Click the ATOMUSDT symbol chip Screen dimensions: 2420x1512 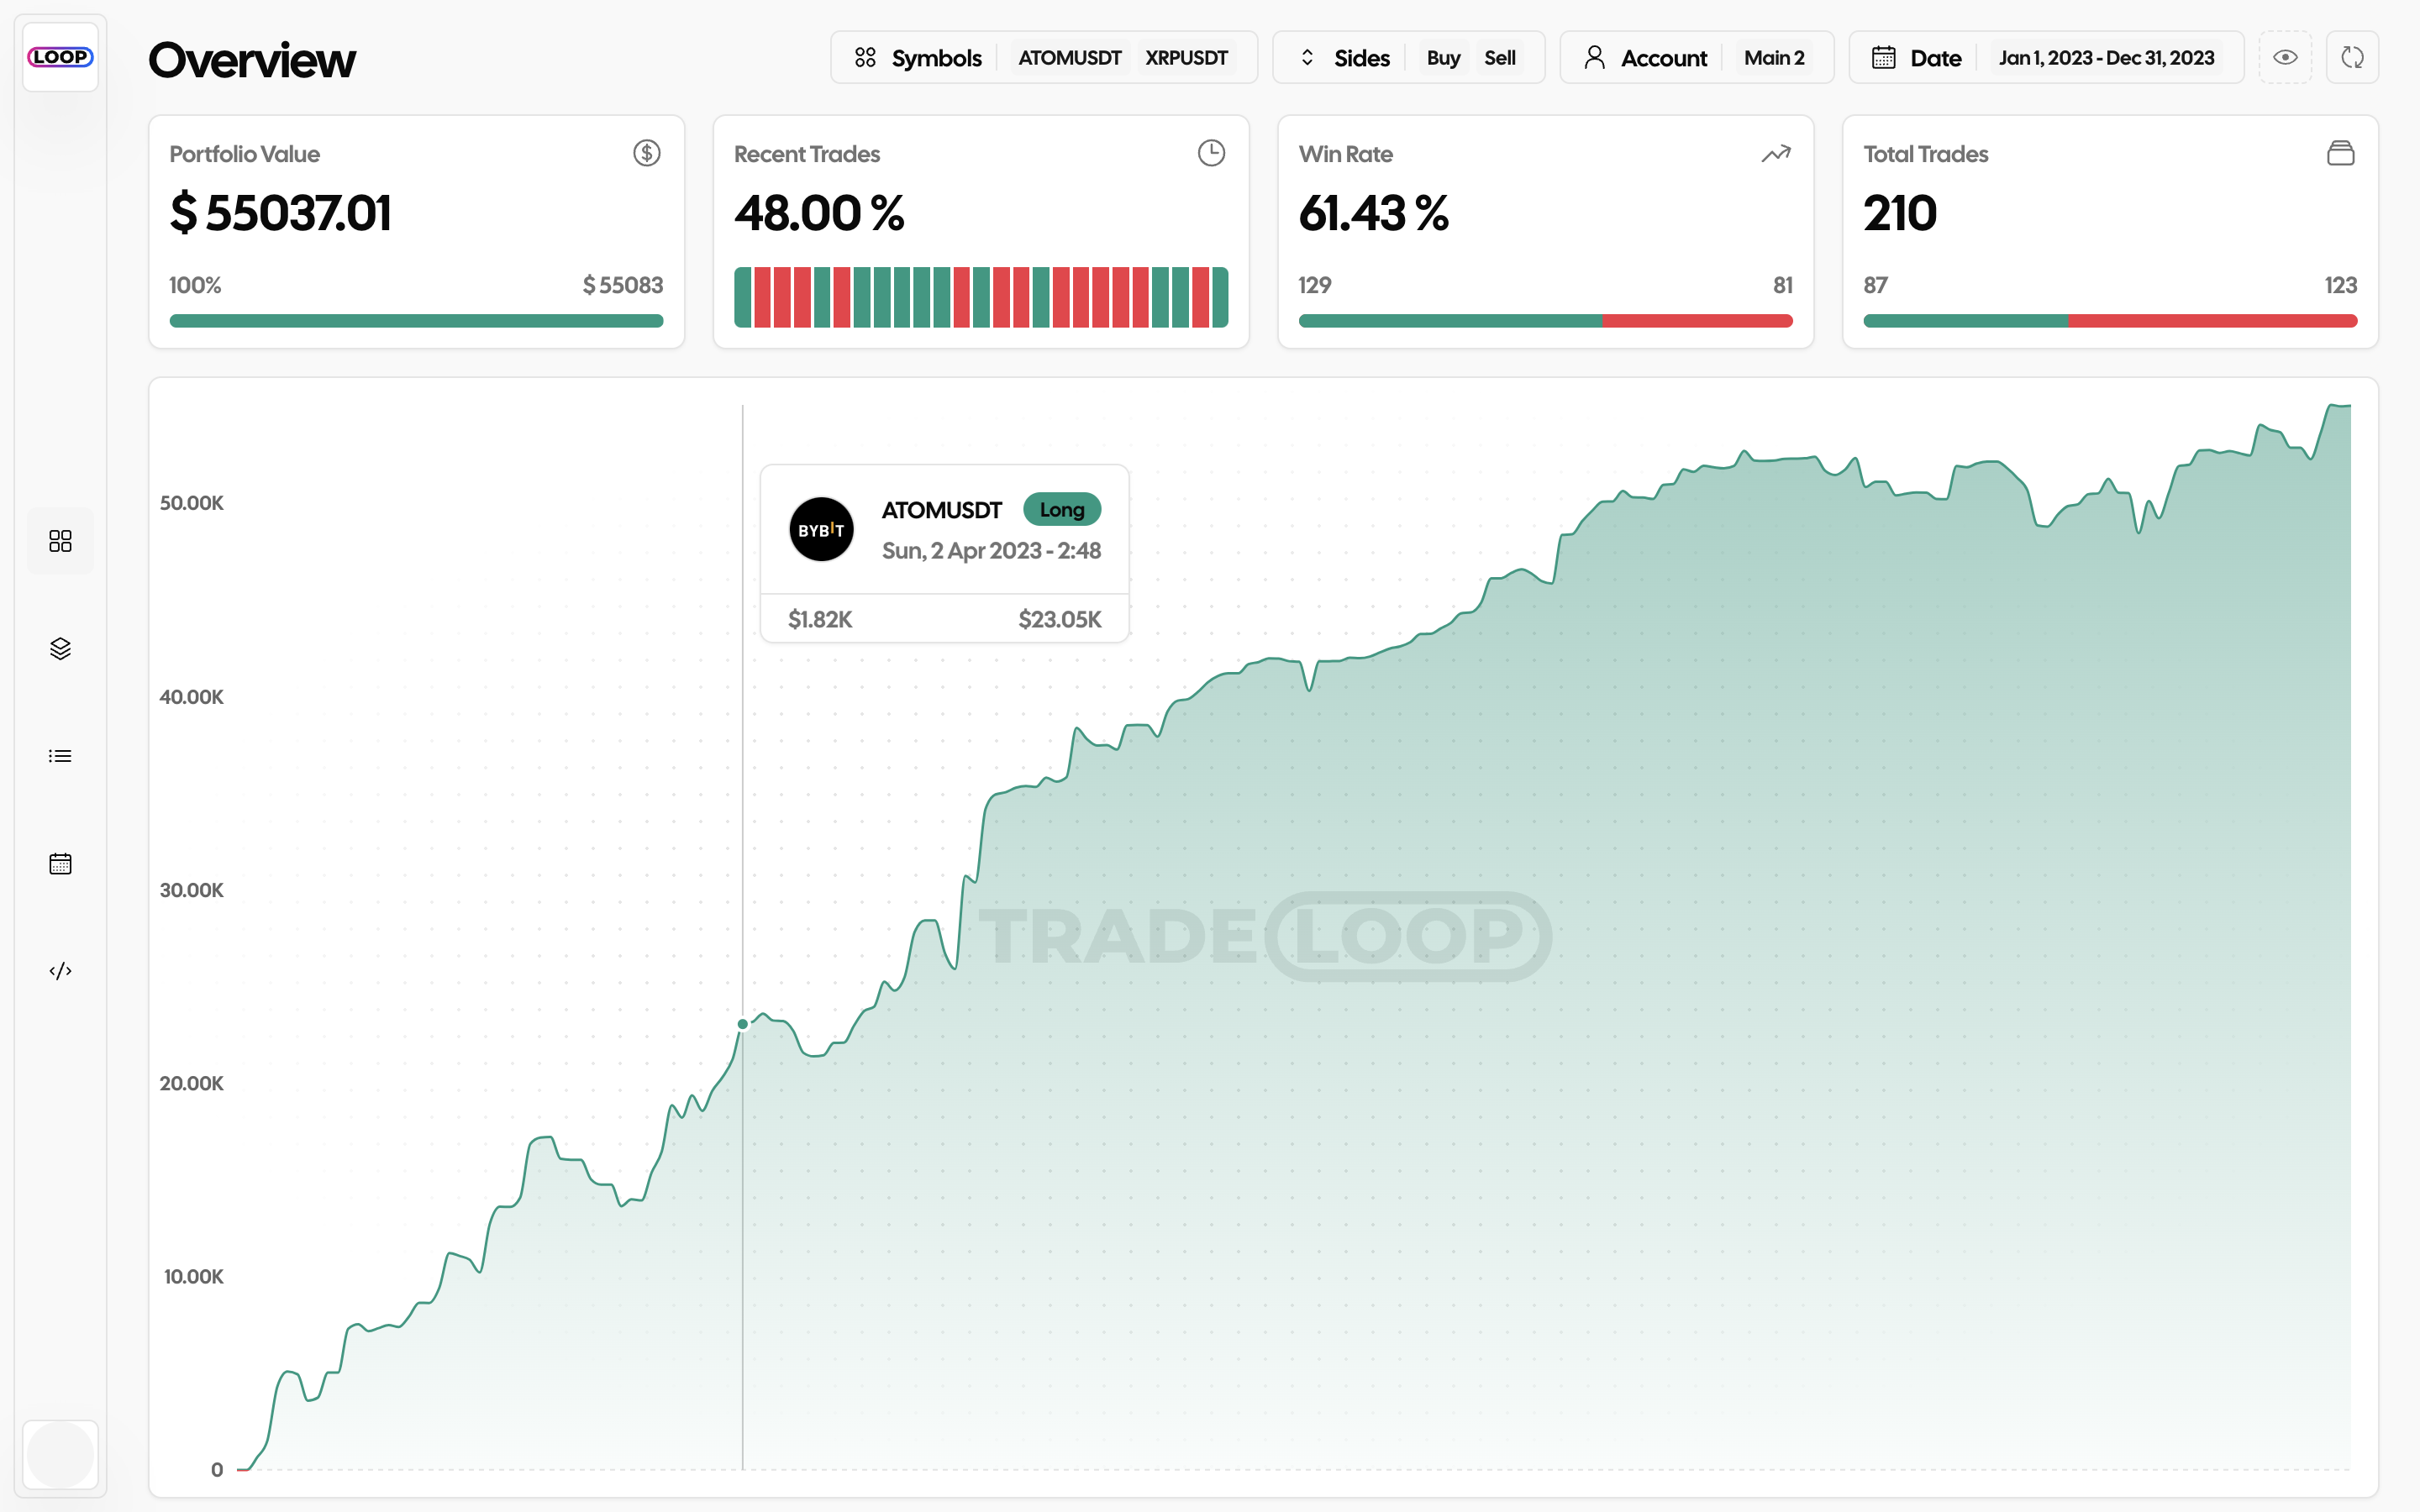[x=1069, y=58]
